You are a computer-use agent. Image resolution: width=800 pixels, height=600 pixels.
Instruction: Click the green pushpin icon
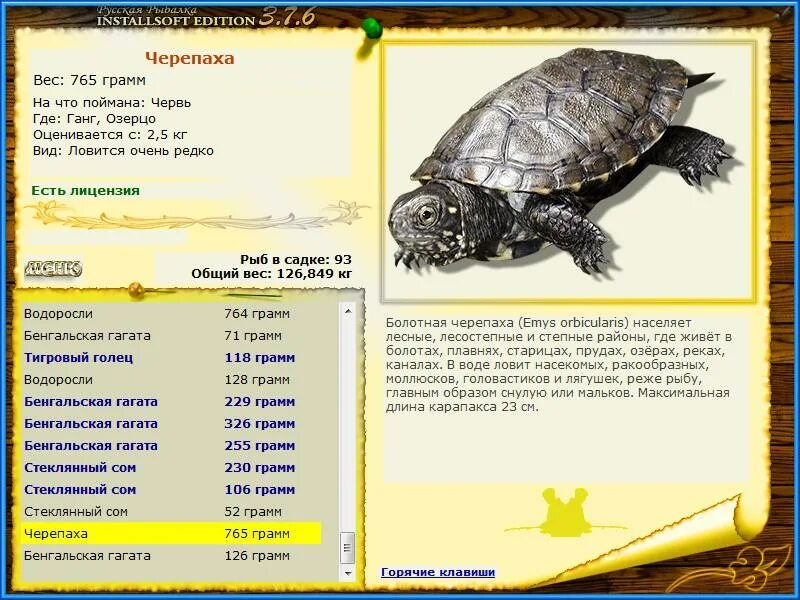coord(371,28)
